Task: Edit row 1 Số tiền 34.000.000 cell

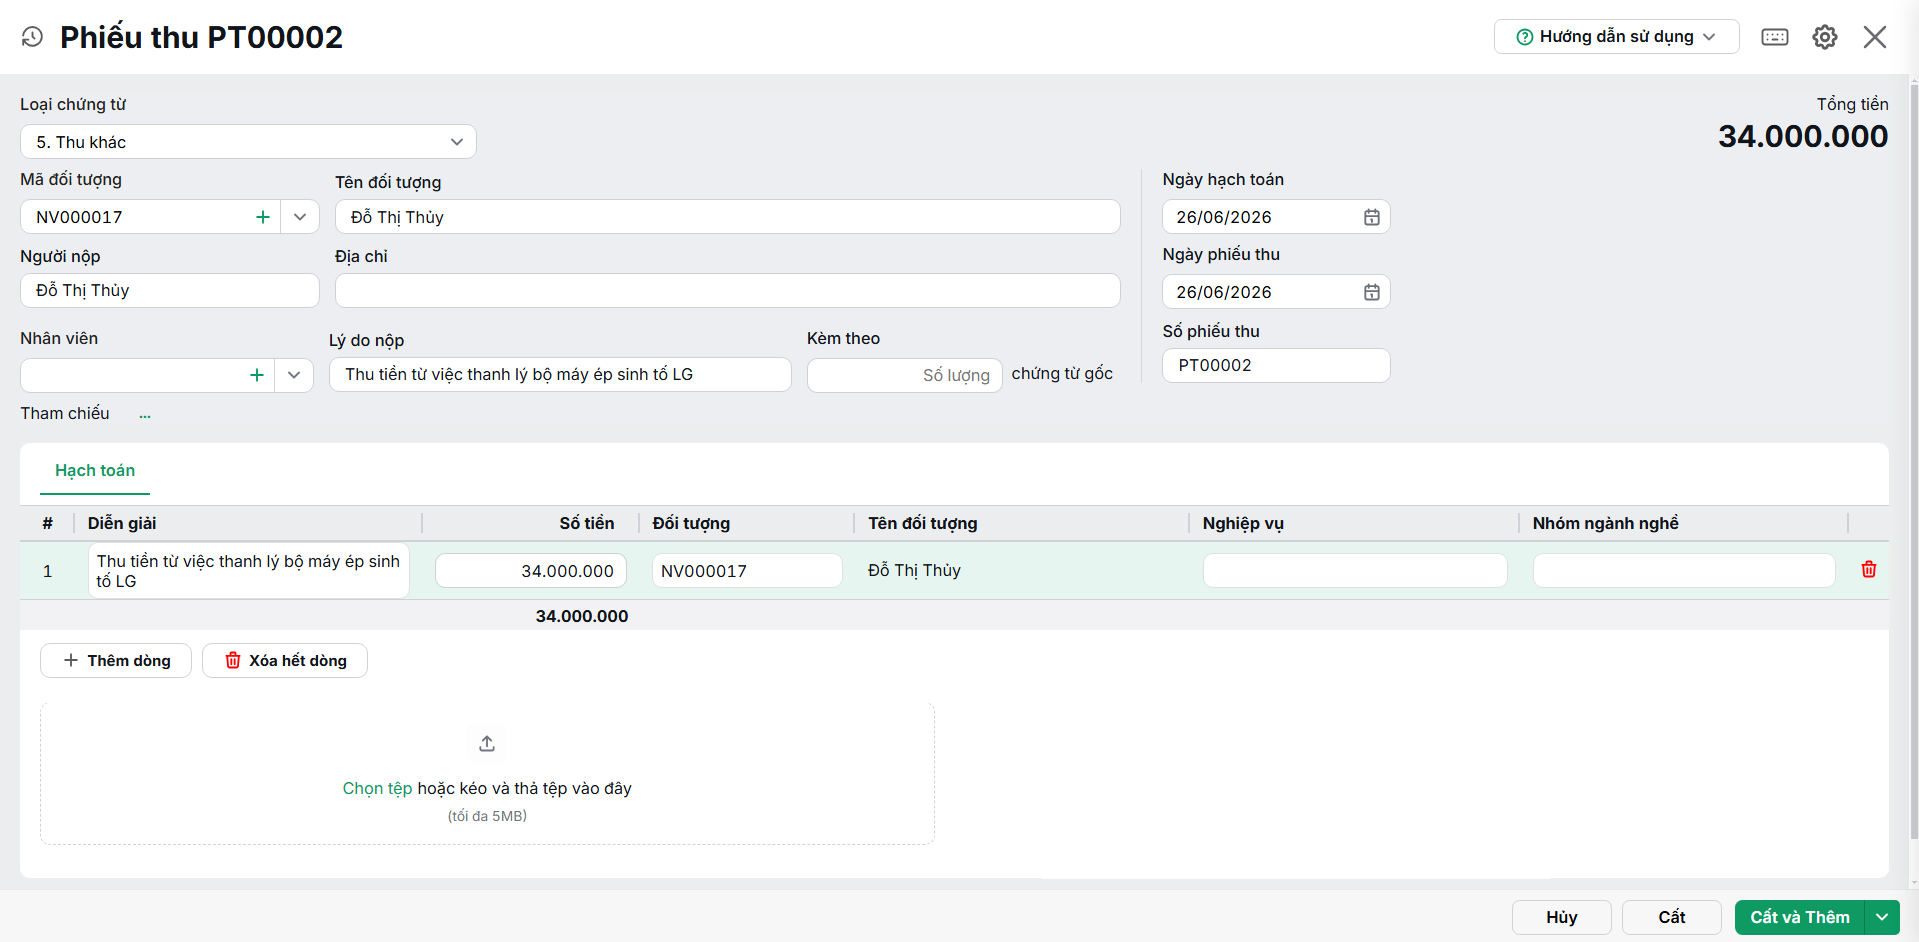Action: [x=531, y=571]
